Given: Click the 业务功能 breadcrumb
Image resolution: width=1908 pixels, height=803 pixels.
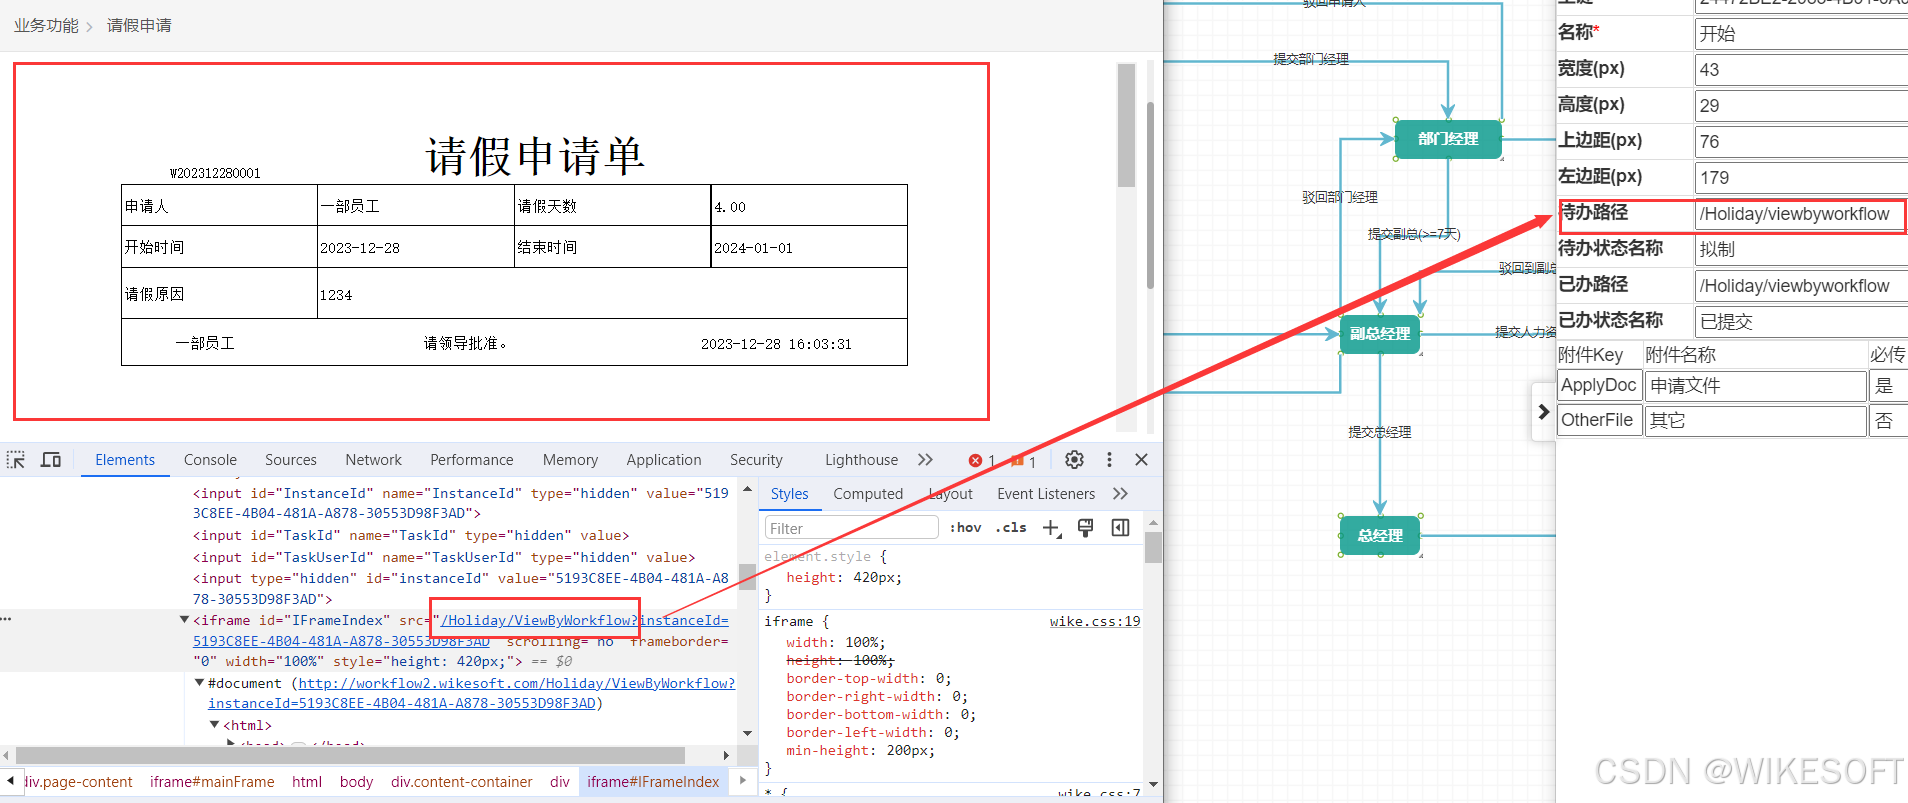Looking at the screenshot, I should coord(46,25).
